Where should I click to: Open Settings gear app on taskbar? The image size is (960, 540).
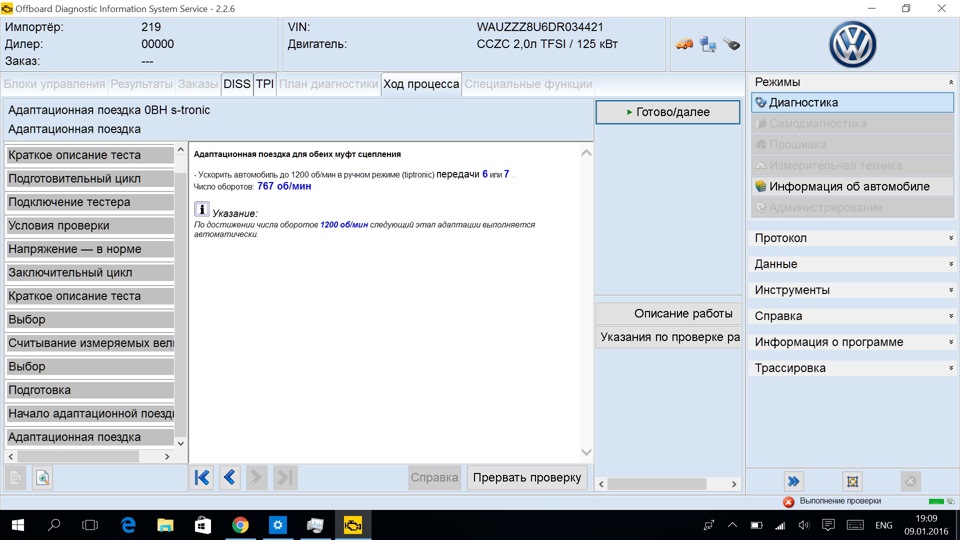point(277,525)
